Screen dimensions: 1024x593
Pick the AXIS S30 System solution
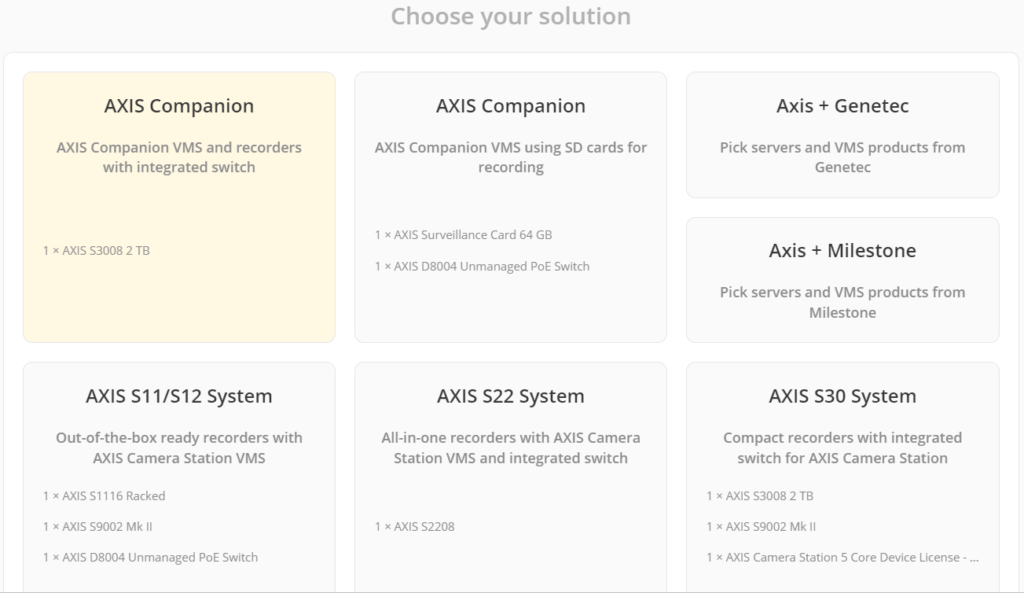point(843,470)
